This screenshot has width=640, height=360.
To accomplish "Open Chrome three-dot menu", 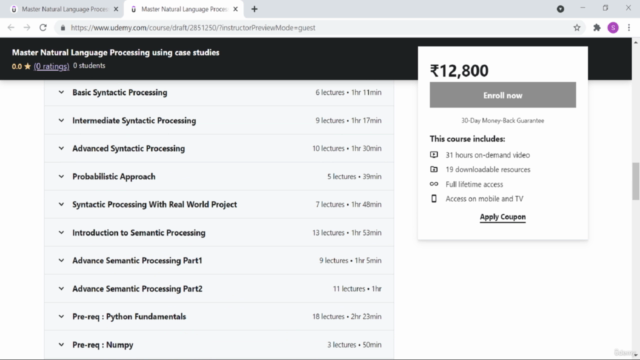I will [x=629, y=28].
